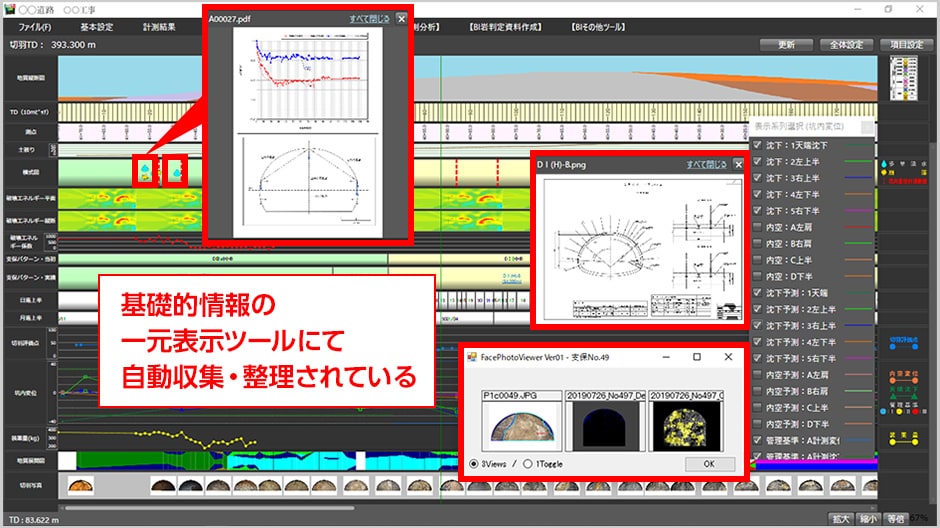Select the 1Toggle radio button
940x528 pixels.
pyautogui.click(x=528, y=464)
